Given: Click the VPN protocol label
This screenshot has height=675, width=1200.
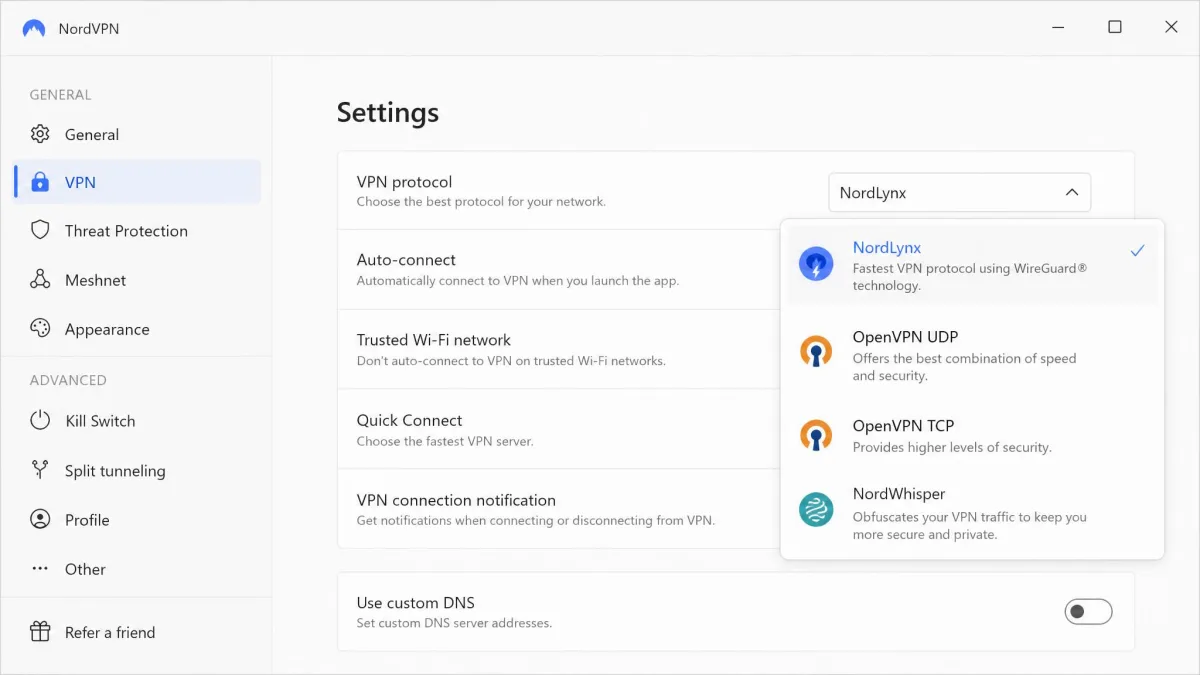Looking at the screenshot, I should point(404,181).
